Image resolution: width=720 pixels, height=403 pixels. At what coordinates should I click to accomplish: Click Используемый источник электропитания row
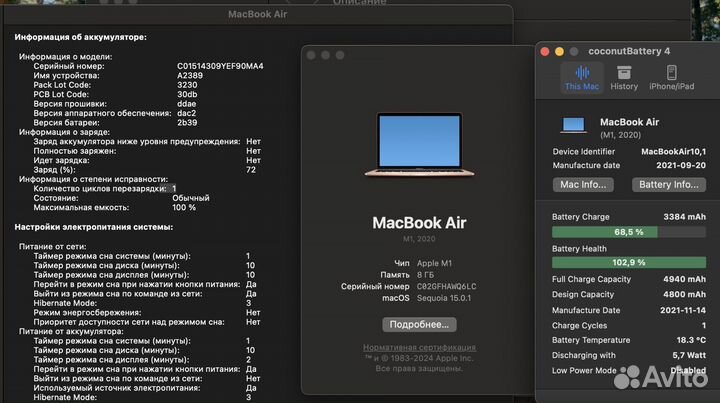[x=145, y=388]
